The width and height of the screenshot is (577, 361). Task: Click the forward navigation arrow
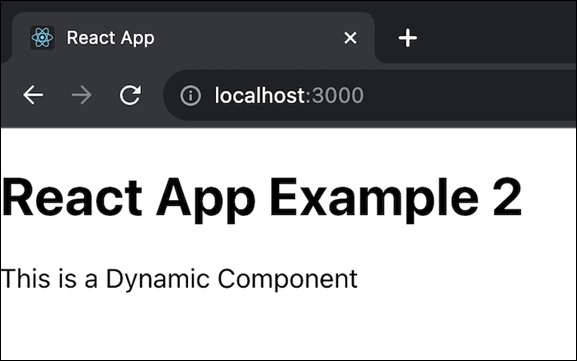pyautogui.click(x=81, y=95)
